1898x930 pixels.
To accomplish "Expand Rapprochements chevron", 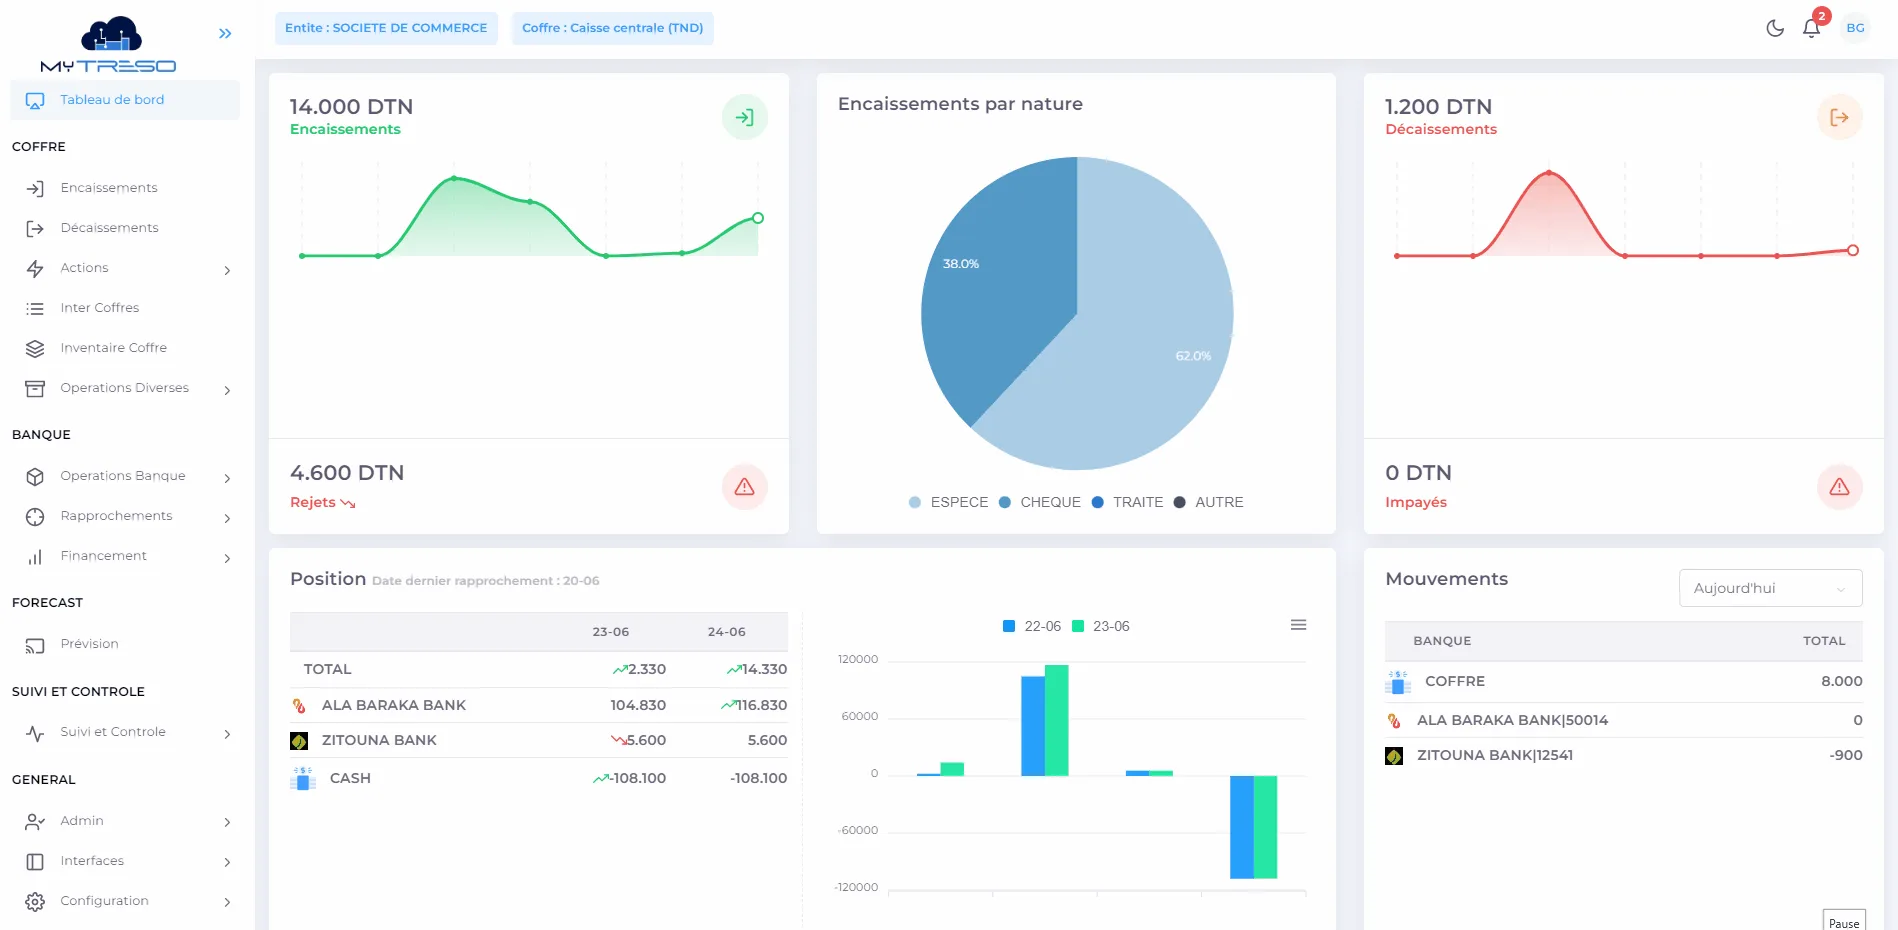I will click(x=227, y=518).
